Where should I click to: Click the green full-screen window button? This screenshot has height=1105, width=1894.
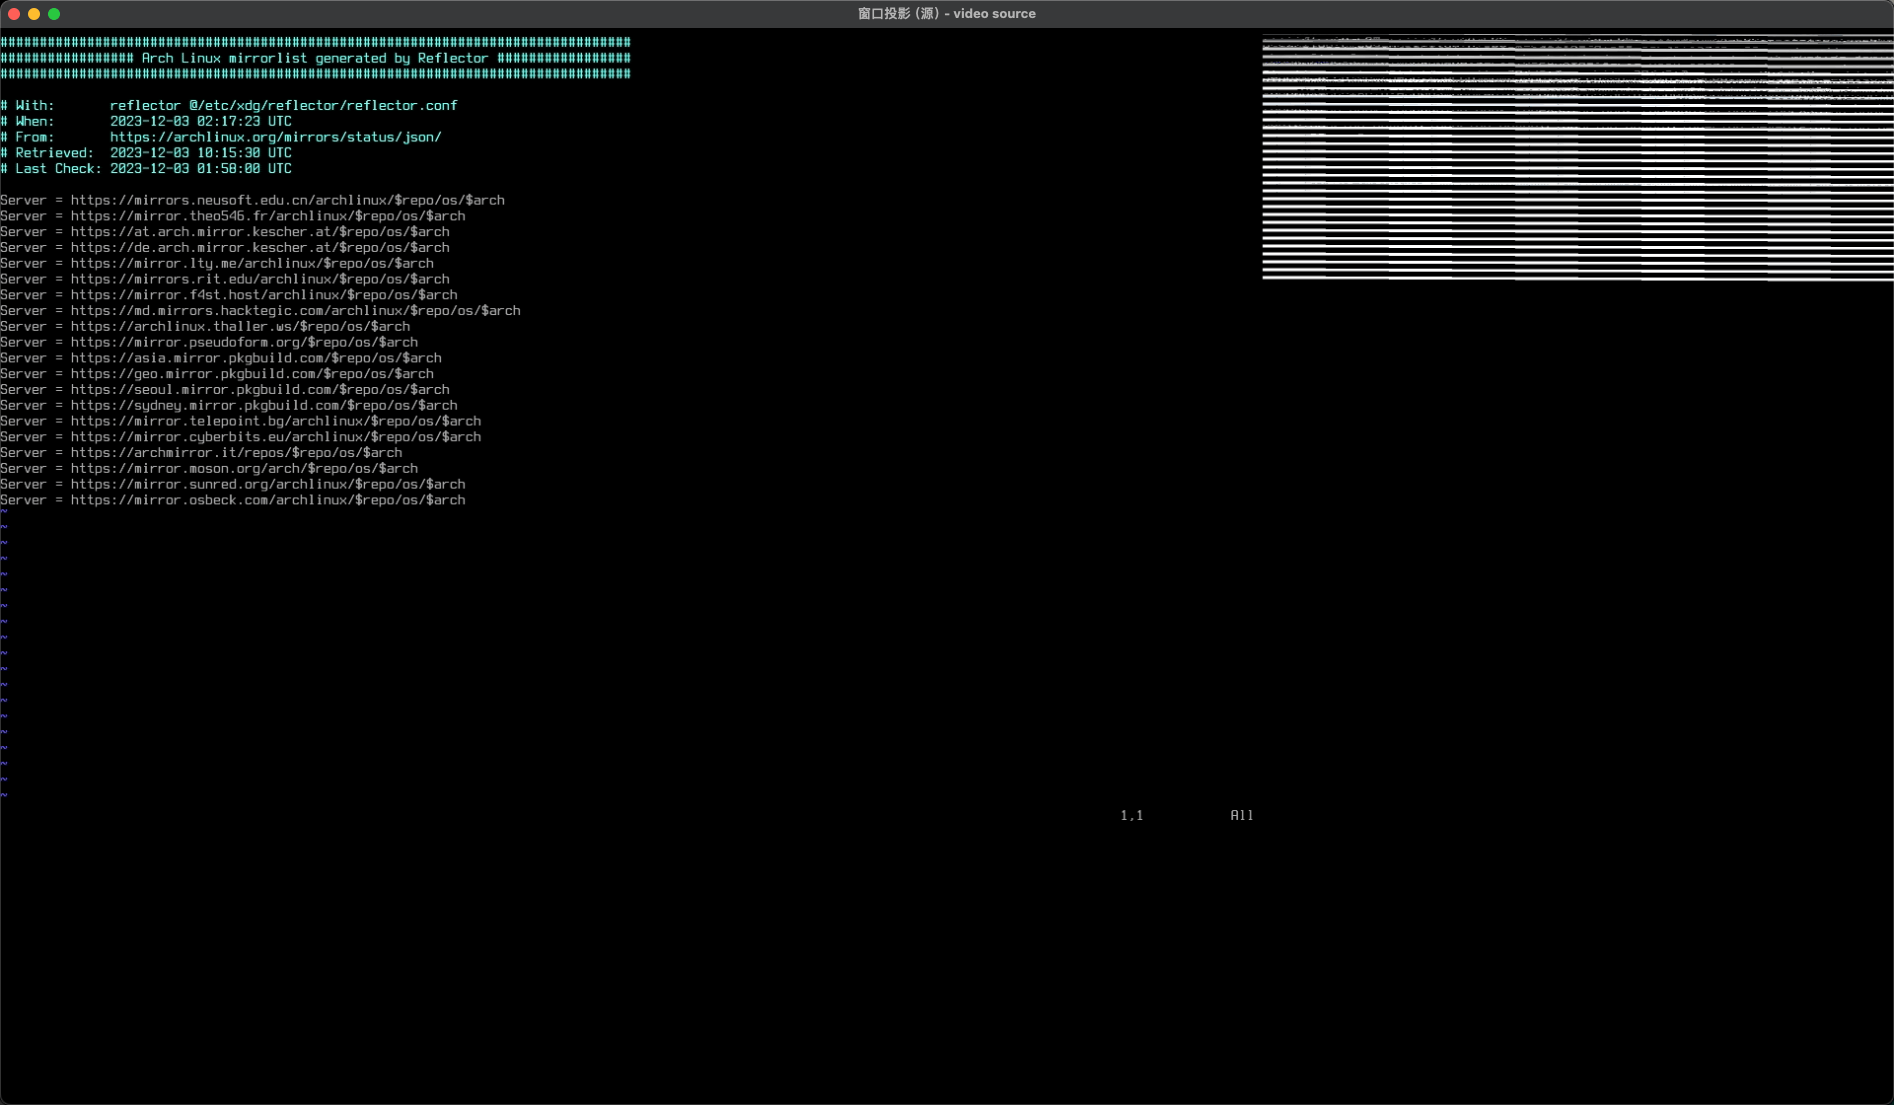[54, 14]
